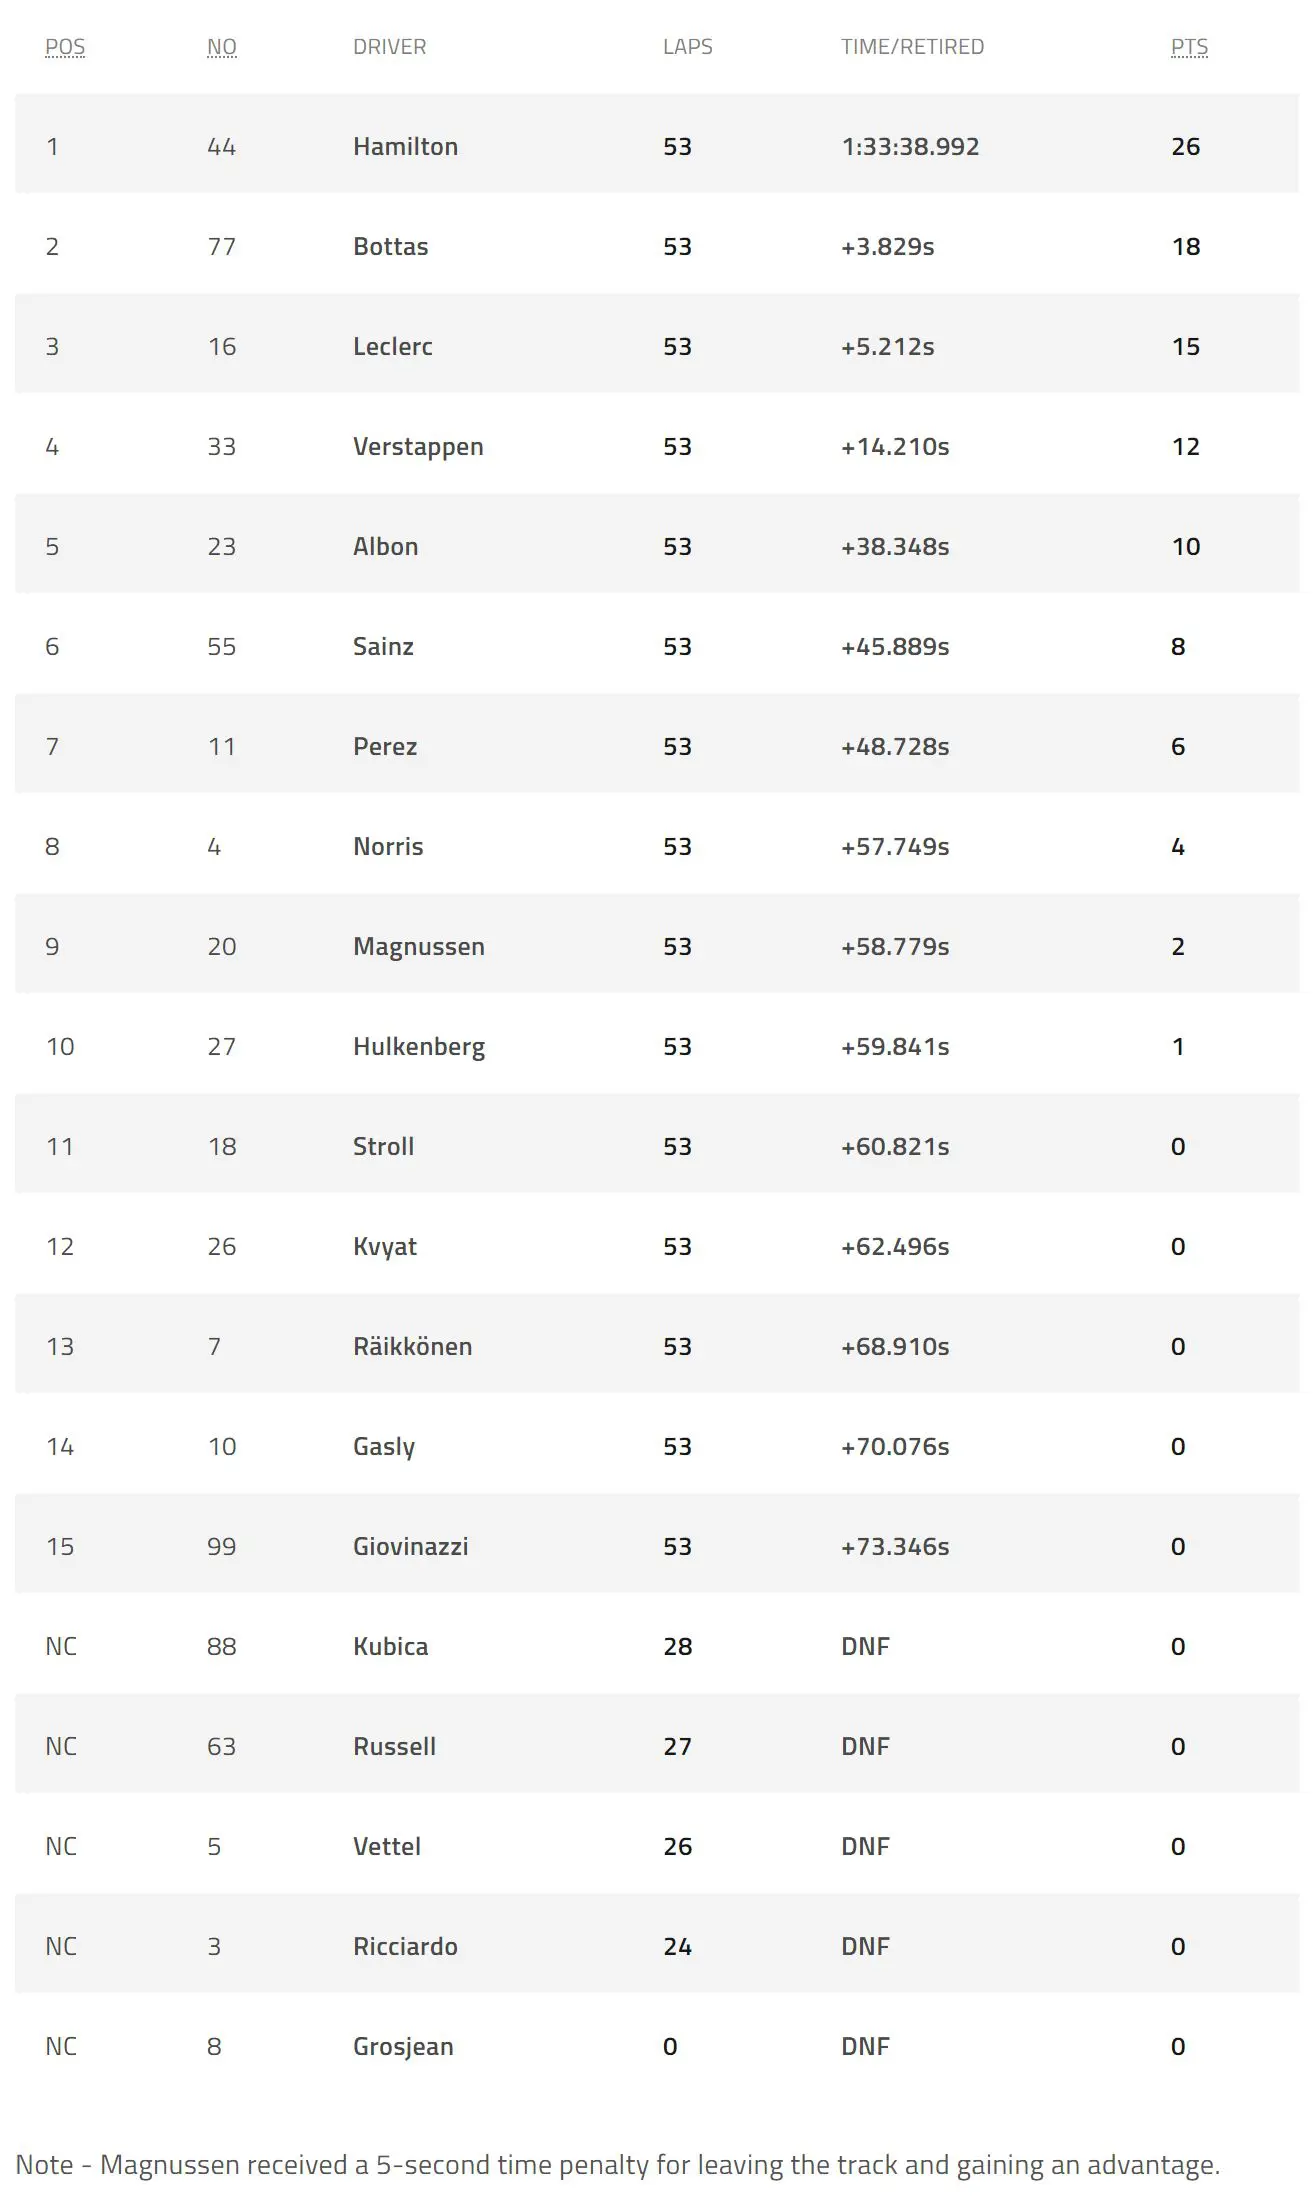The image size is (1313, 2198).
Task: Click on Verstappen's driver name
Action: [418, 447]
